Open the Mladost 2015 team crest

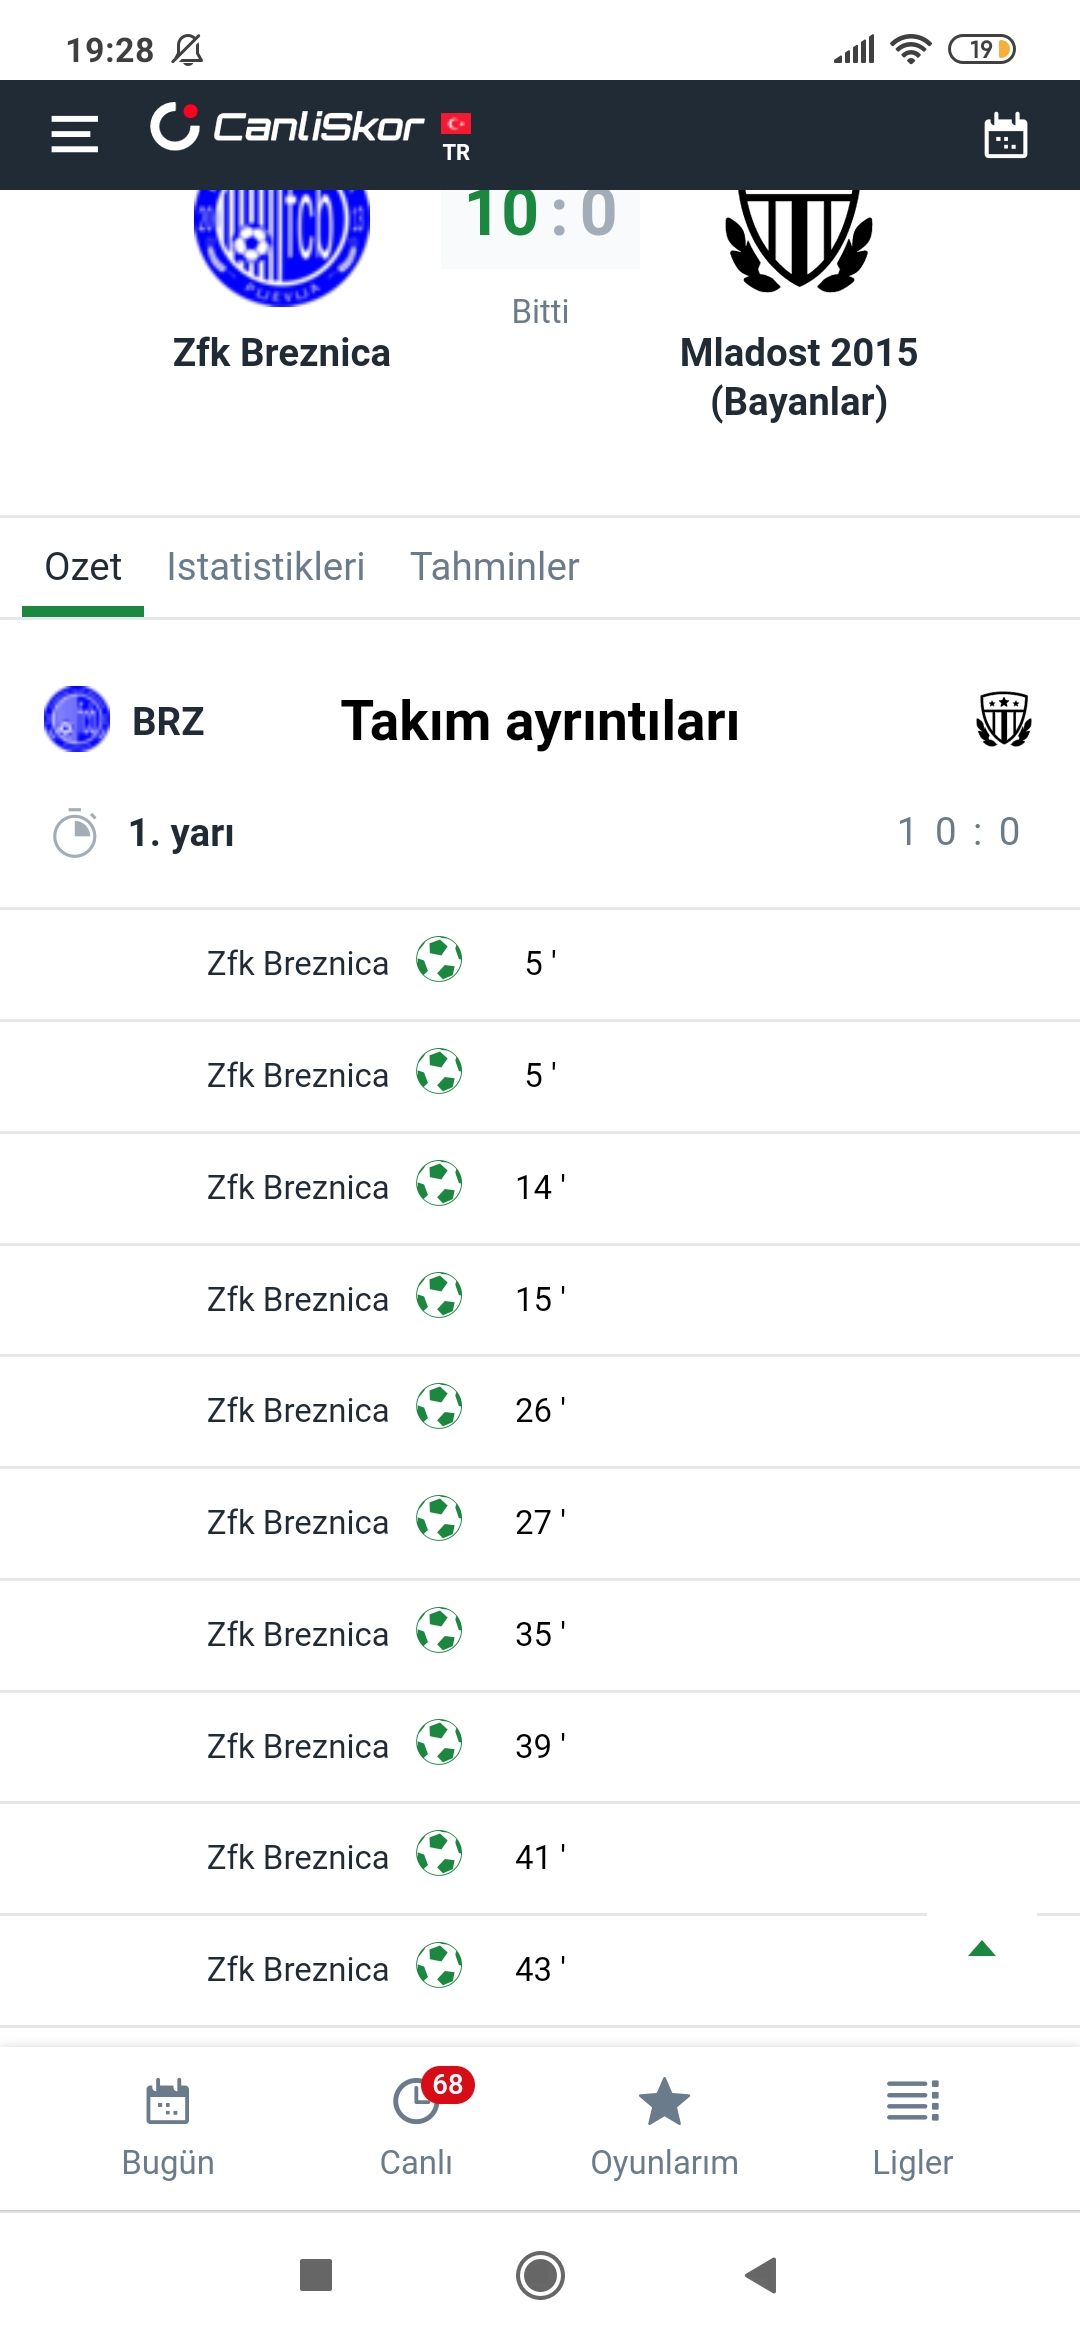click(799, 241)
